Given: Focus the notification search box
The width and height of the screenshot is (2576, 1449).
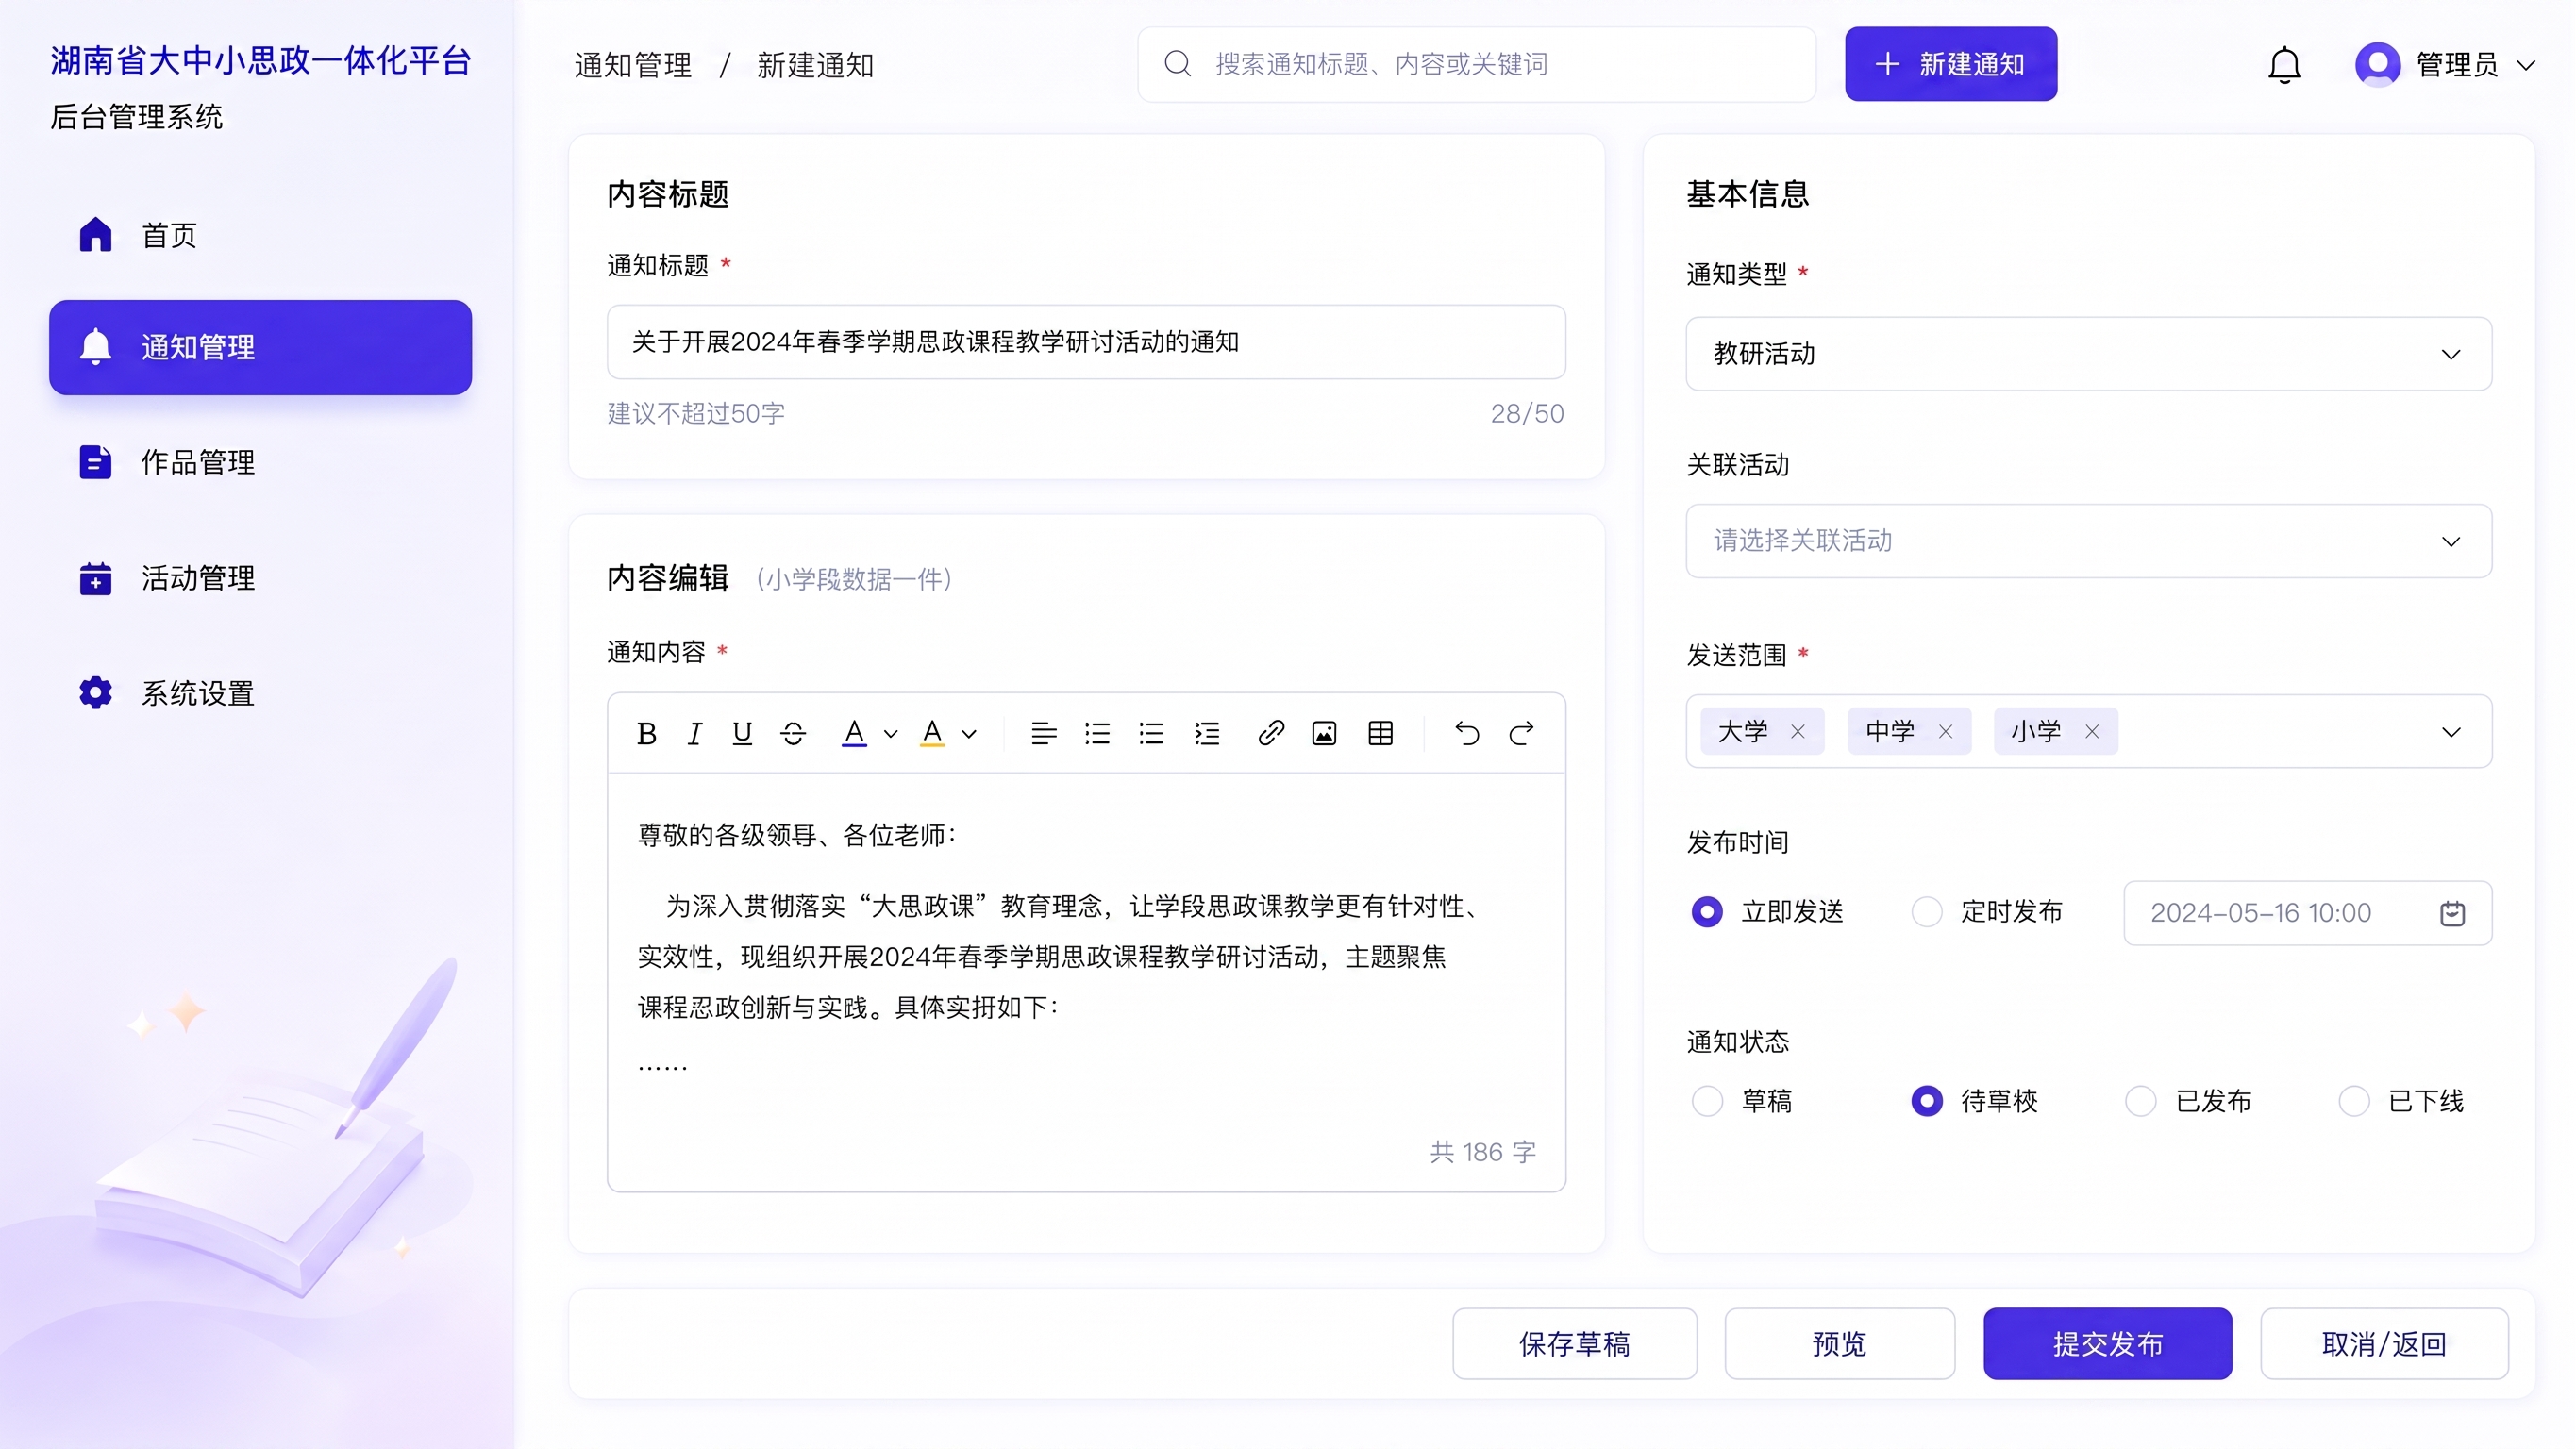Looking at the screenshot, I should click(1476, 64).
